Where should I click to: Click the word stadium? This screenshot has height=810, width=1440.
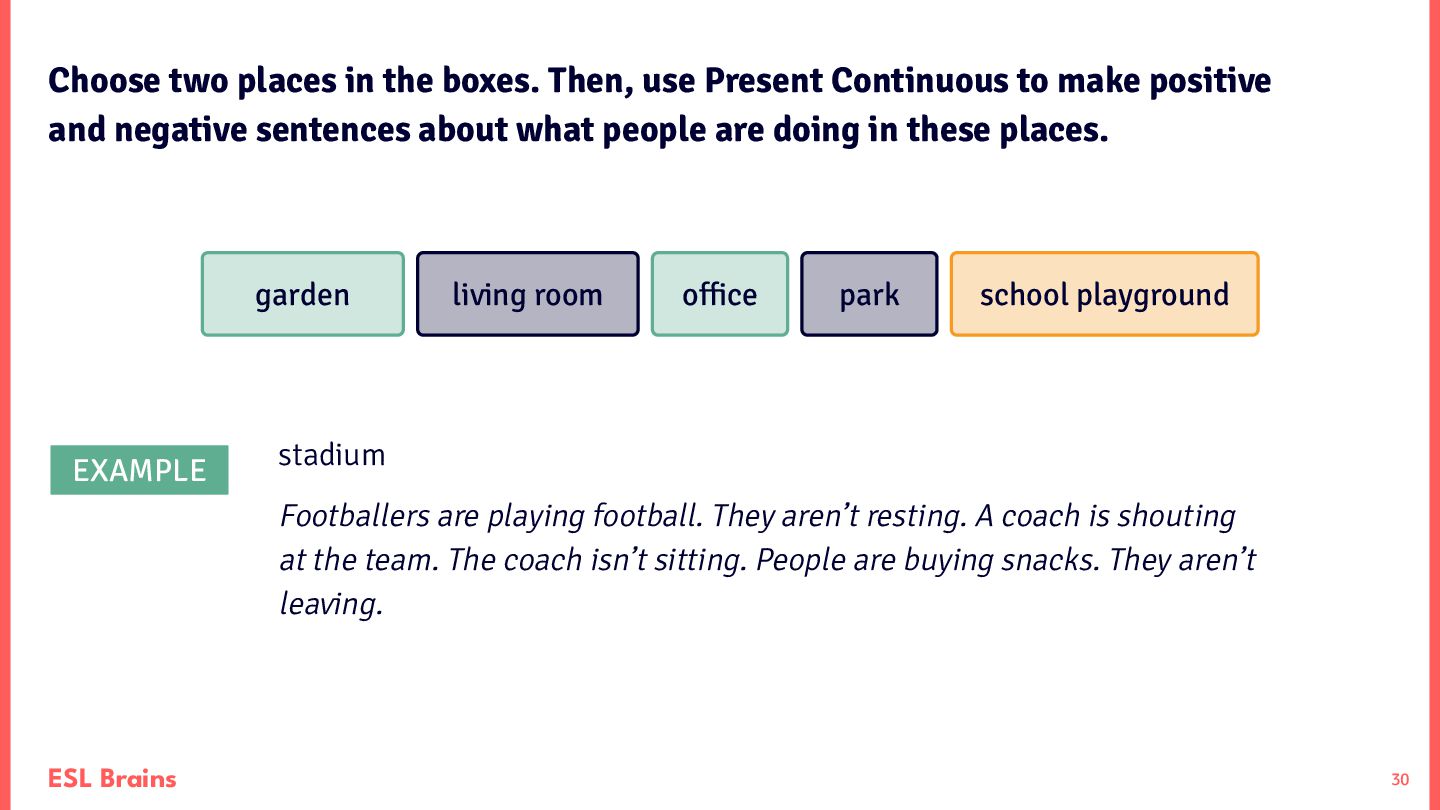tap(332, 456)
